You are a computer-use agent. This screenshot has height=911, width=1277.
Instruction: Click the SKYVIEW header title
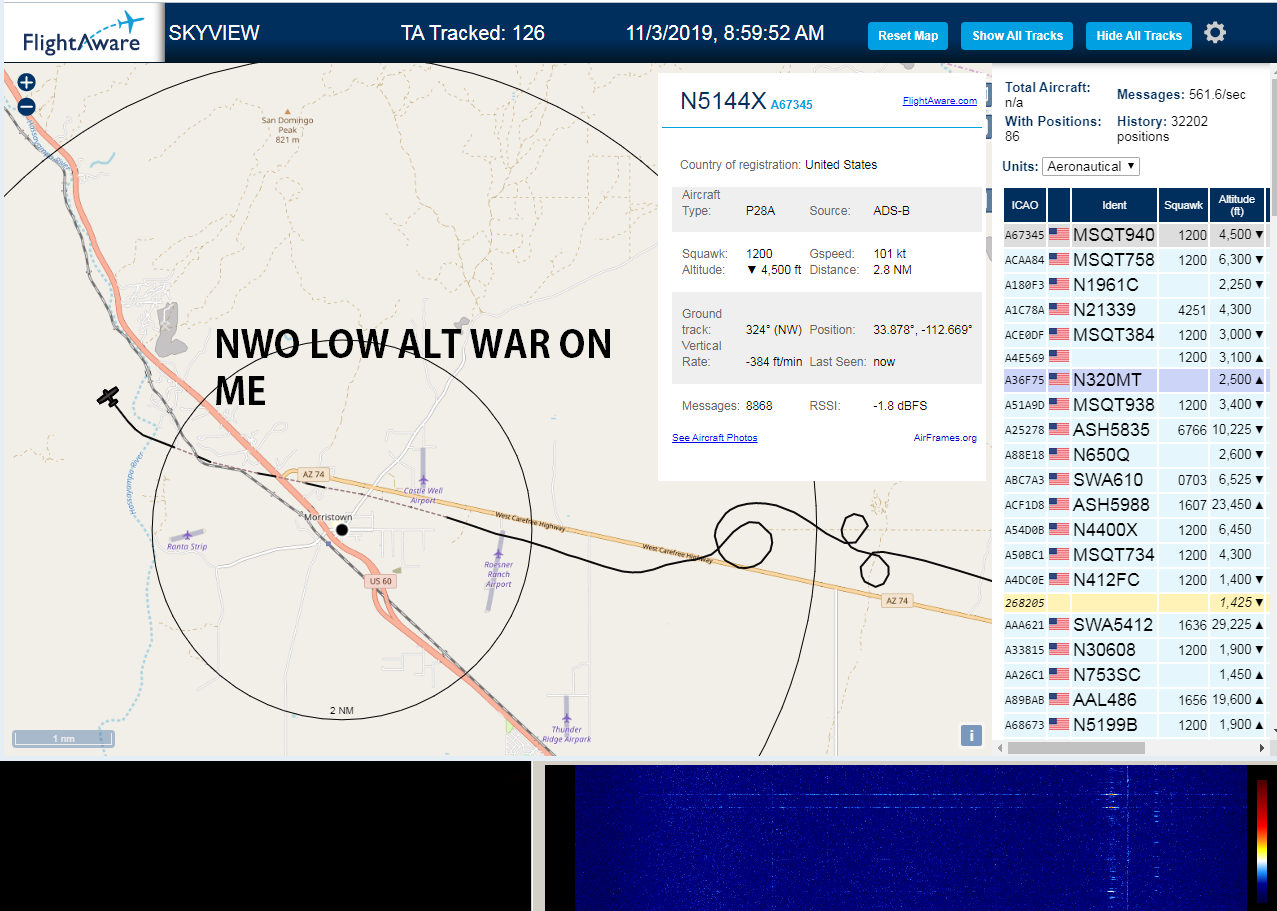(x=214, y=33)
